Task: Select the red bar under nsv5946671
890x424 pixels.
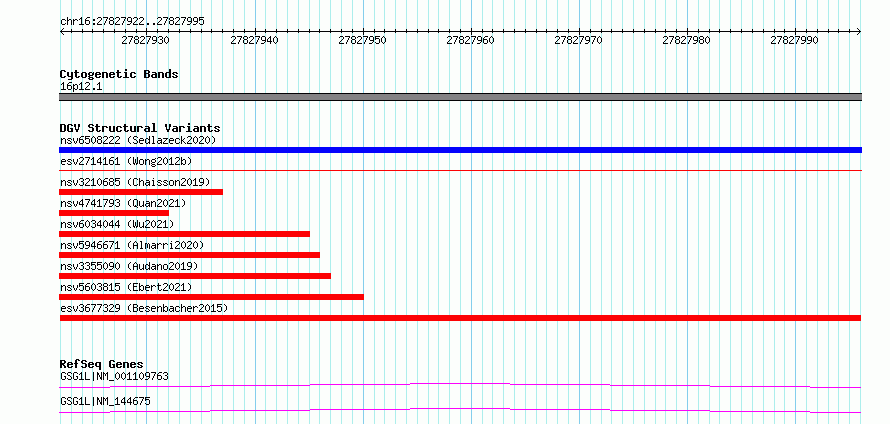Action: [190, 255]
